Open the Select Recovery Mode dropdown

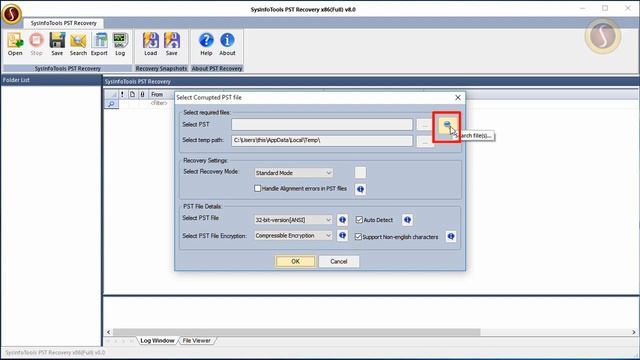[x=293, y=173]
